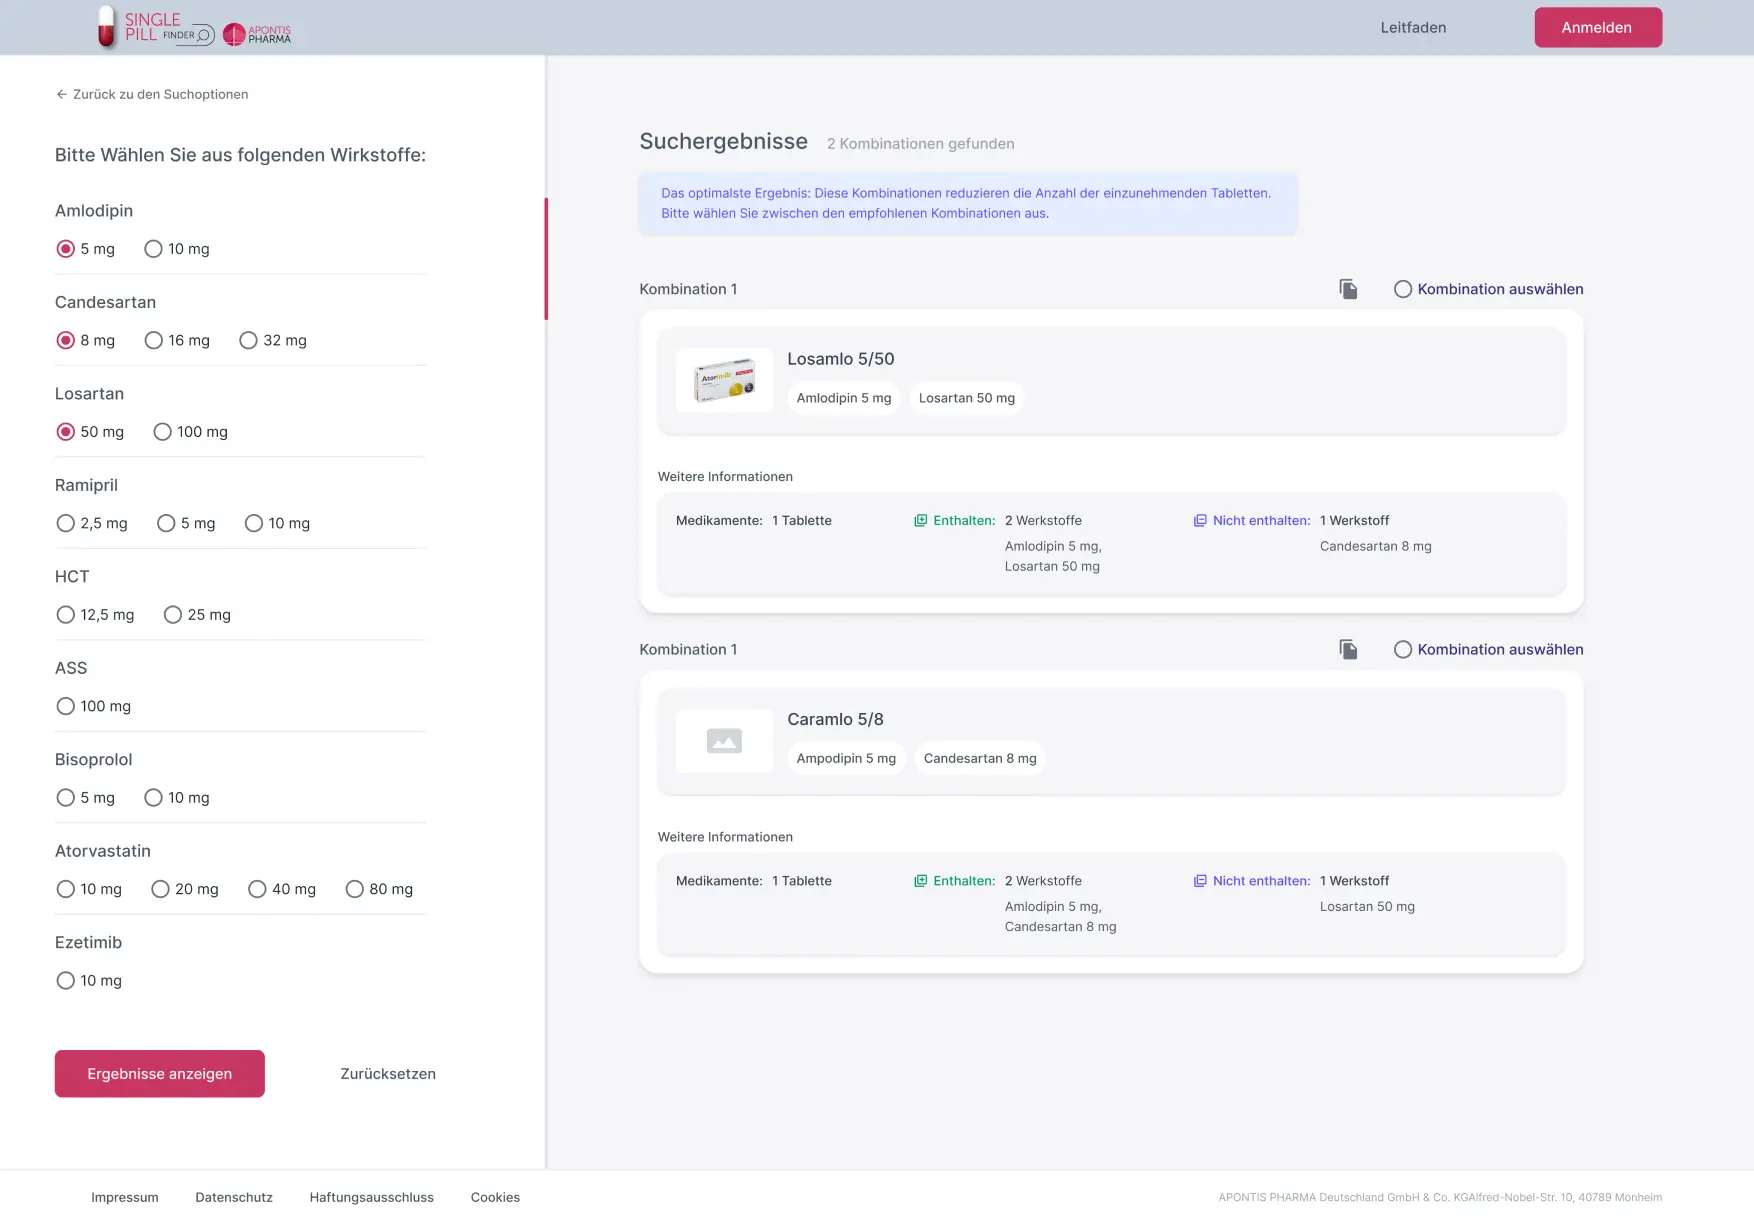Click the Nicht enthalten icon under Caramlo
This screenshot has width=1754, height=1224.
click(1200, 881)
